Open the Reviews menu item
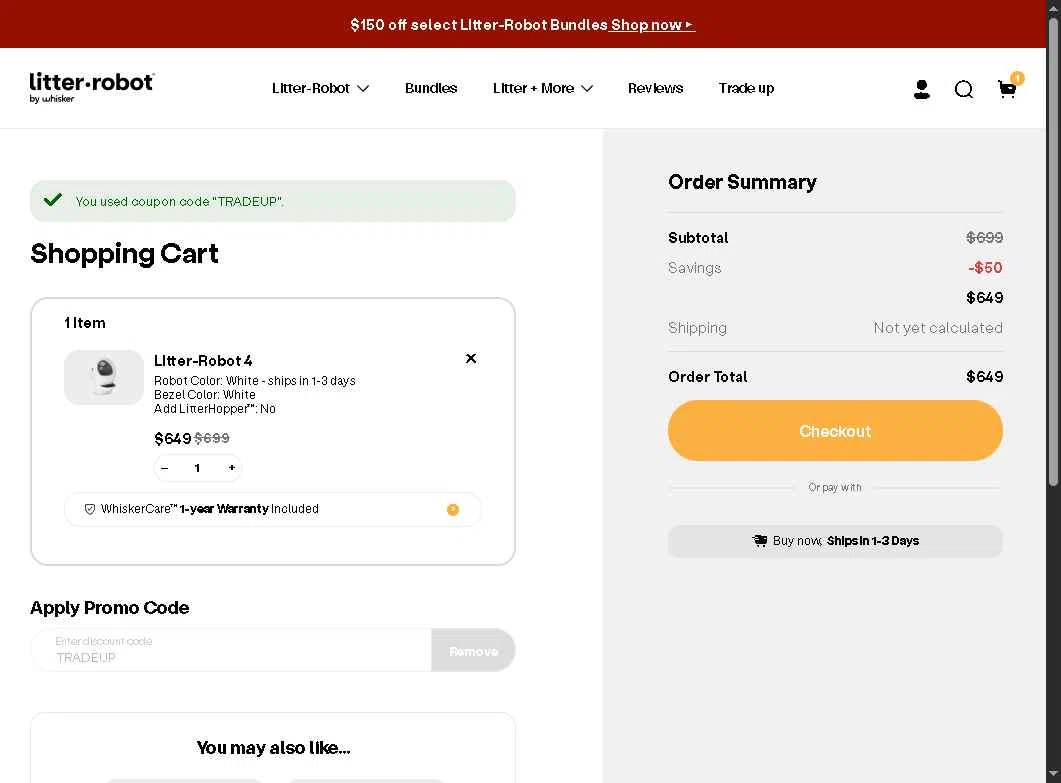1061x783 pixels. (x=655, y=88)
